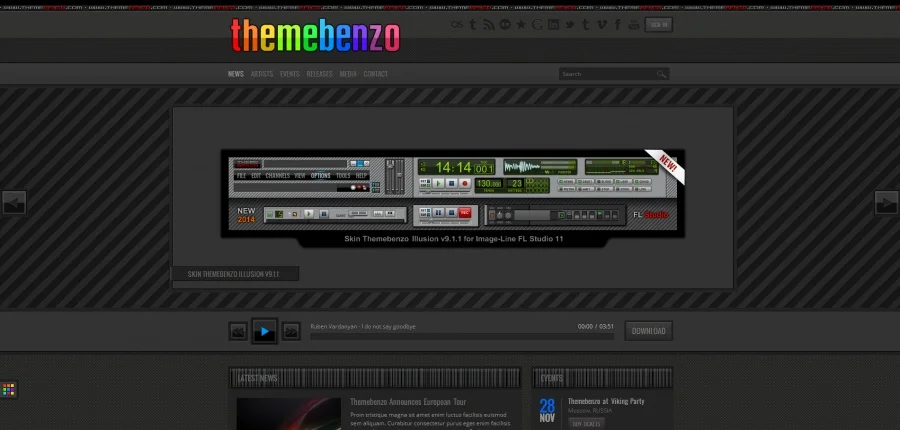Open Themebenzo Announces European Tour article

(x=408, y=402)
